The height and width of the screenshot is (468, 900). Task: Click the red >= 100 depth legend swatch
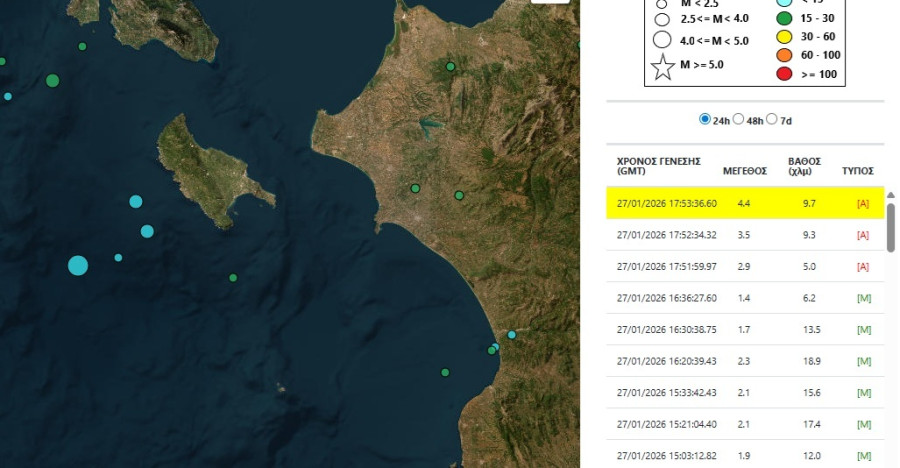(x=784, y=73)
